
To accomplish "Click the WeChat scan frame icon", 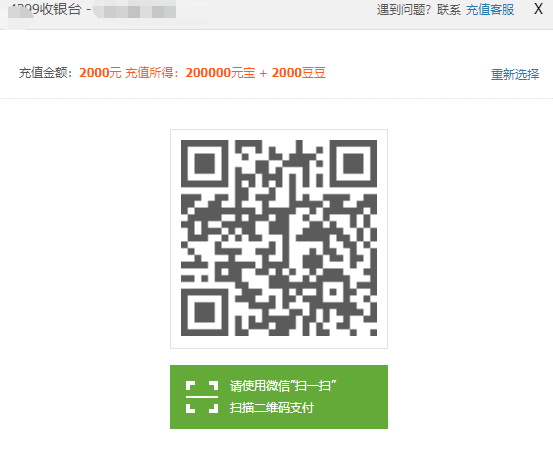I will [202, 397].
